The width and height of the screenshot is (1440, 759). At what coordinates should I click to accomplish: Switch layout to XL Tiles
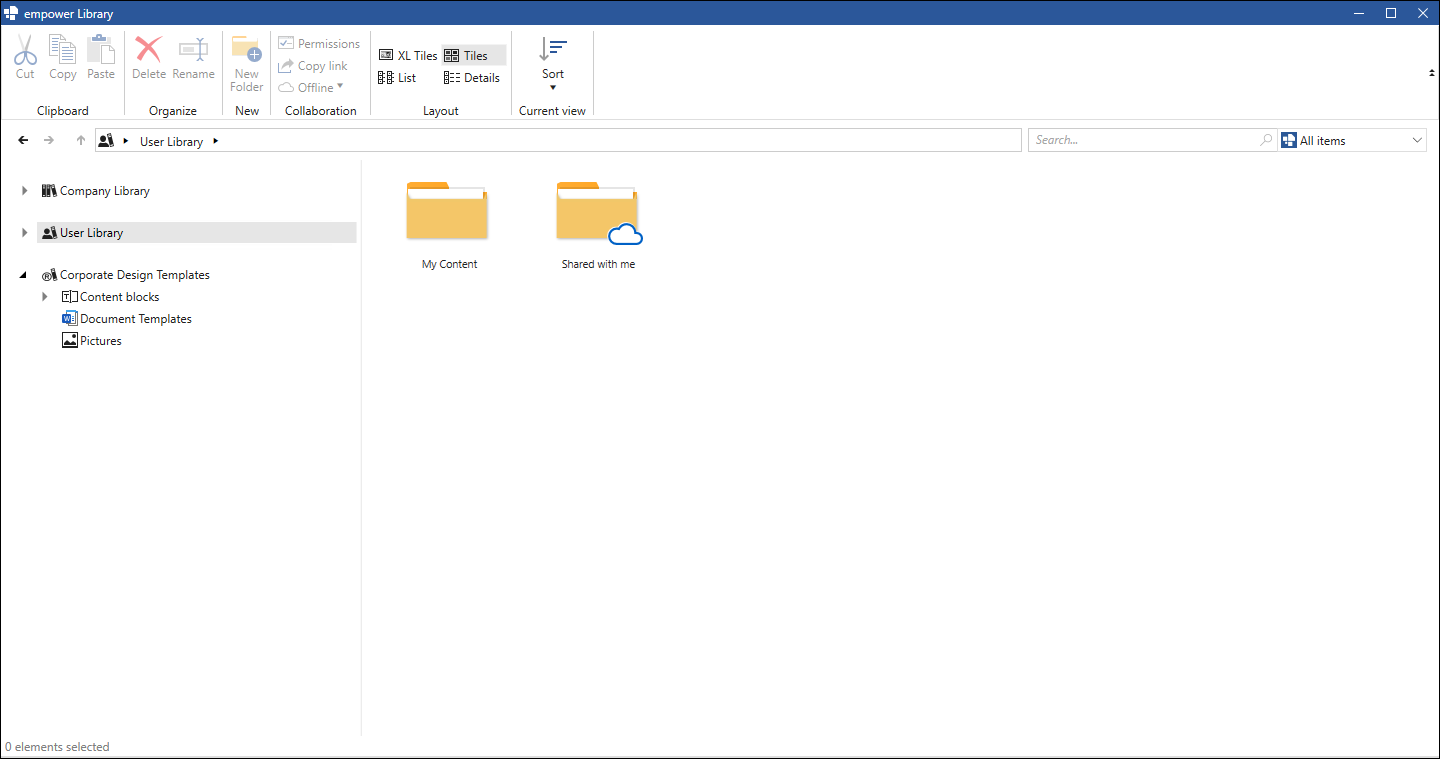[408, 56]
